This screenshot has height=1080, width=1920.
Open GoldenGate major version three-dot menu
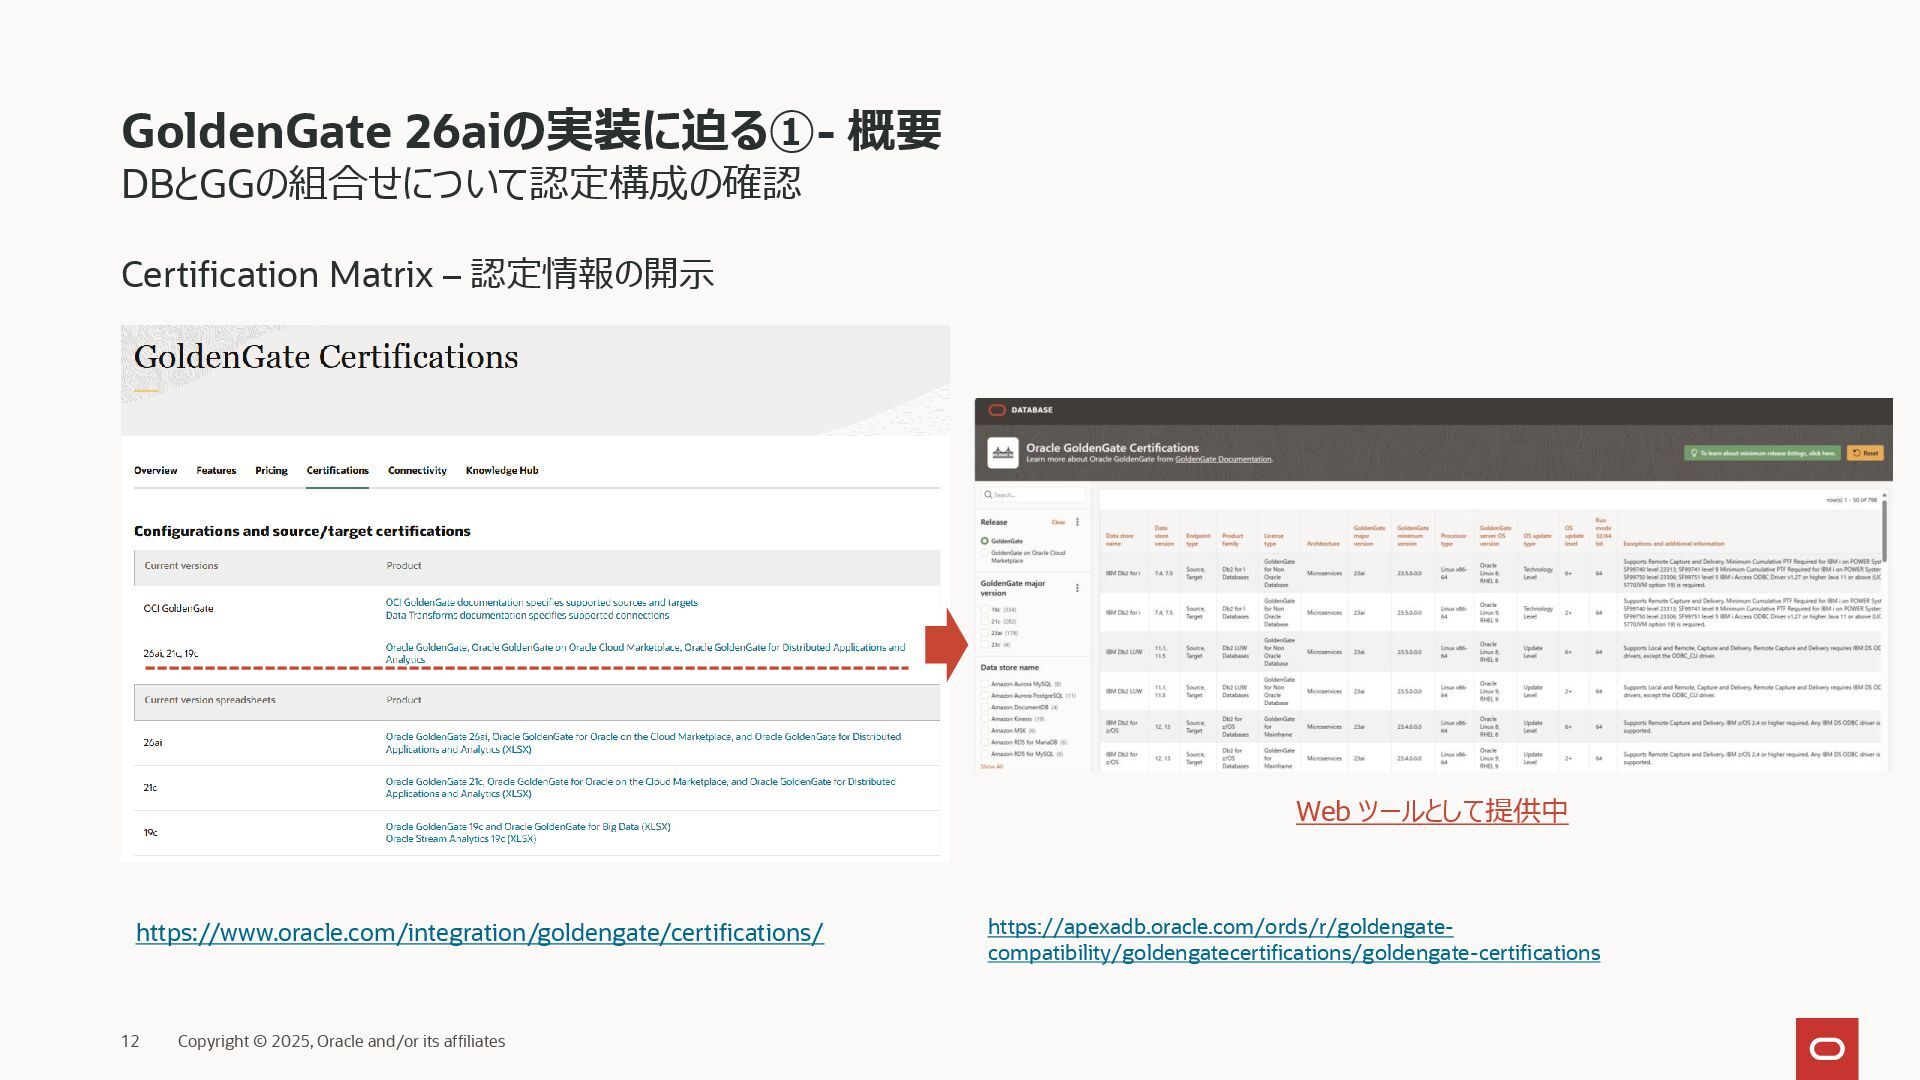pyautogui.click(x=1077, y=588)
